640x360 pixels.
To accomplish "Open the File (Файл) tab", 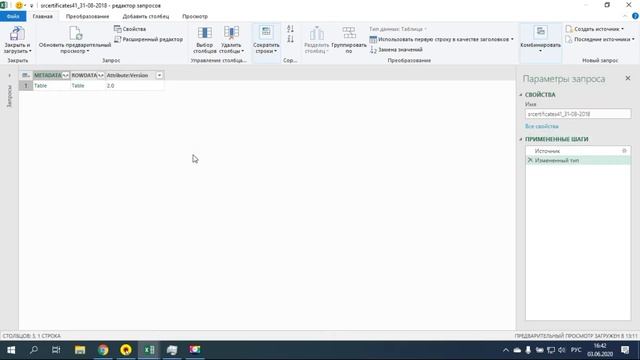I will (13, 16).
